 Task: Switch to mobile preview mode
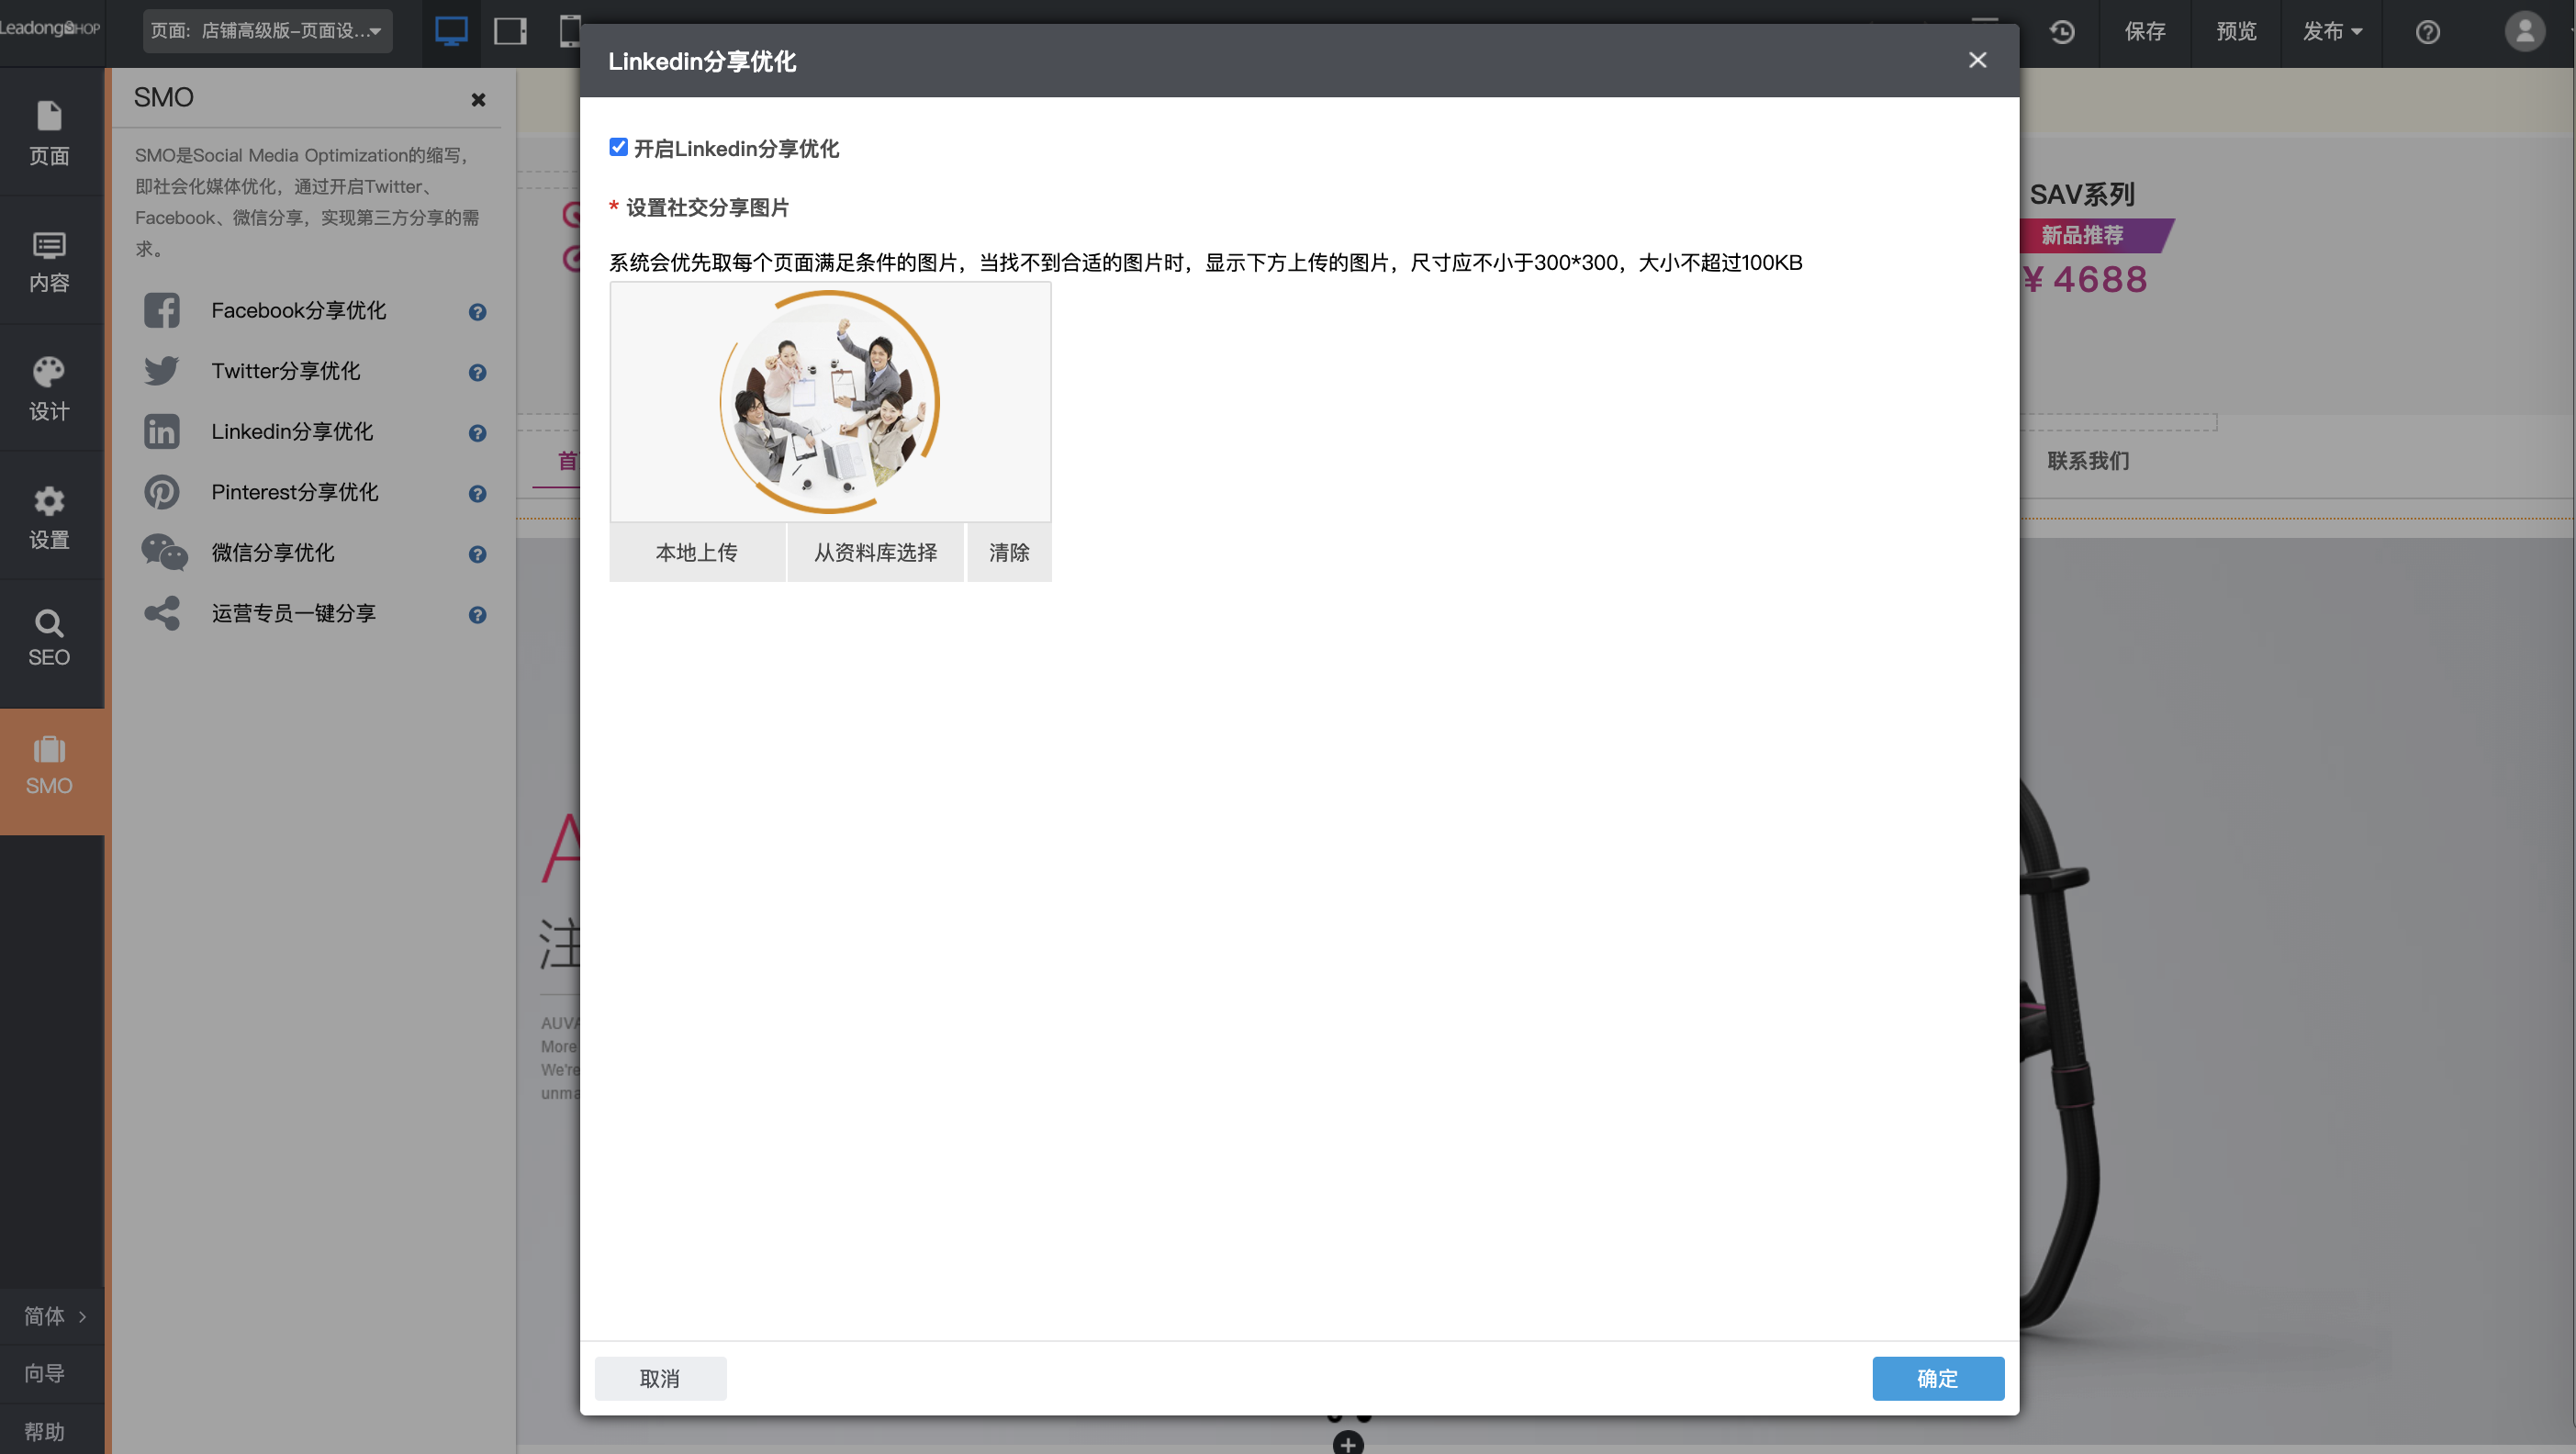tap(570, 31)
